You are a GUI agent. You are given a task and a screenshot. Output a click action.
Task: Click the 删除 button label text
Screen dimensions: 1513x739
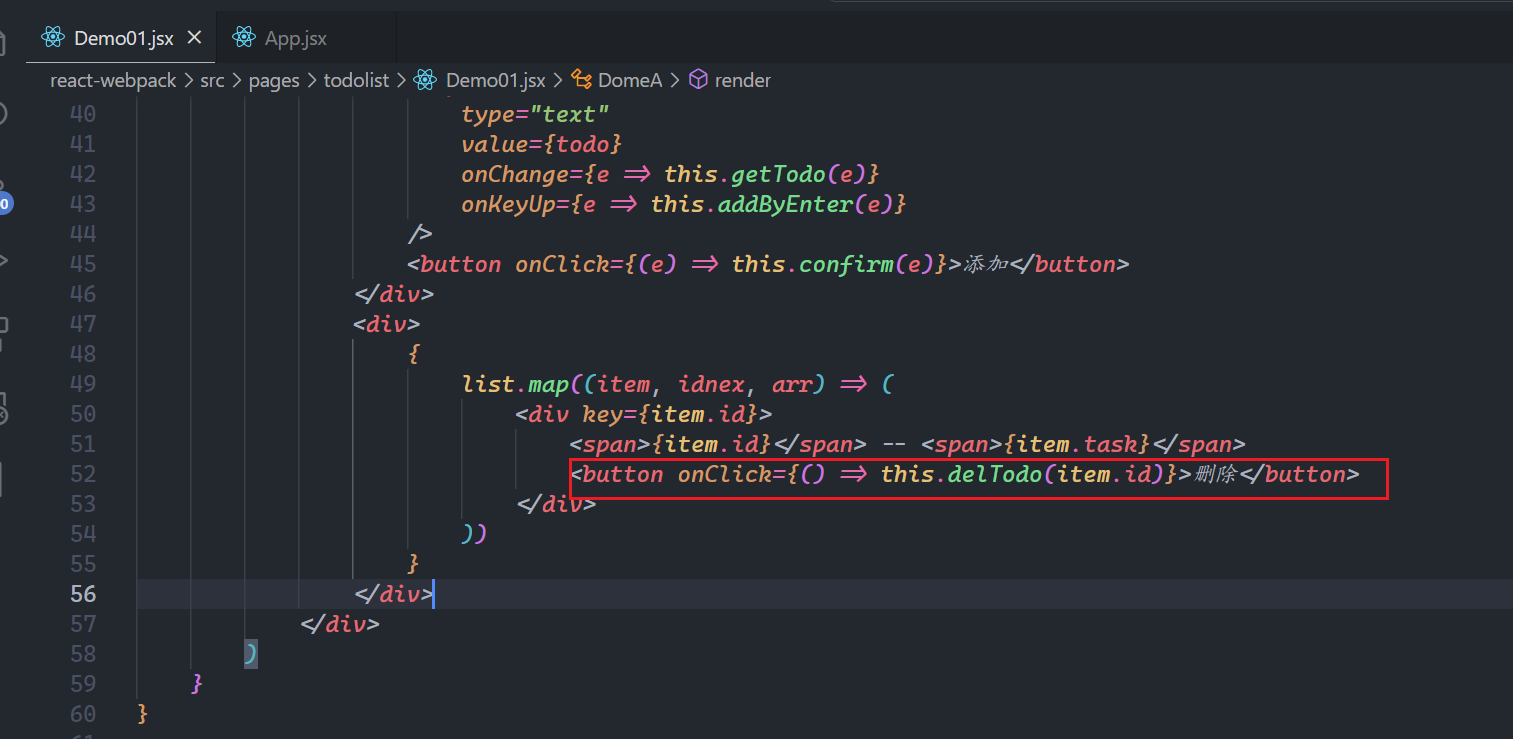pyautogui.click(x=1215, y=474)
